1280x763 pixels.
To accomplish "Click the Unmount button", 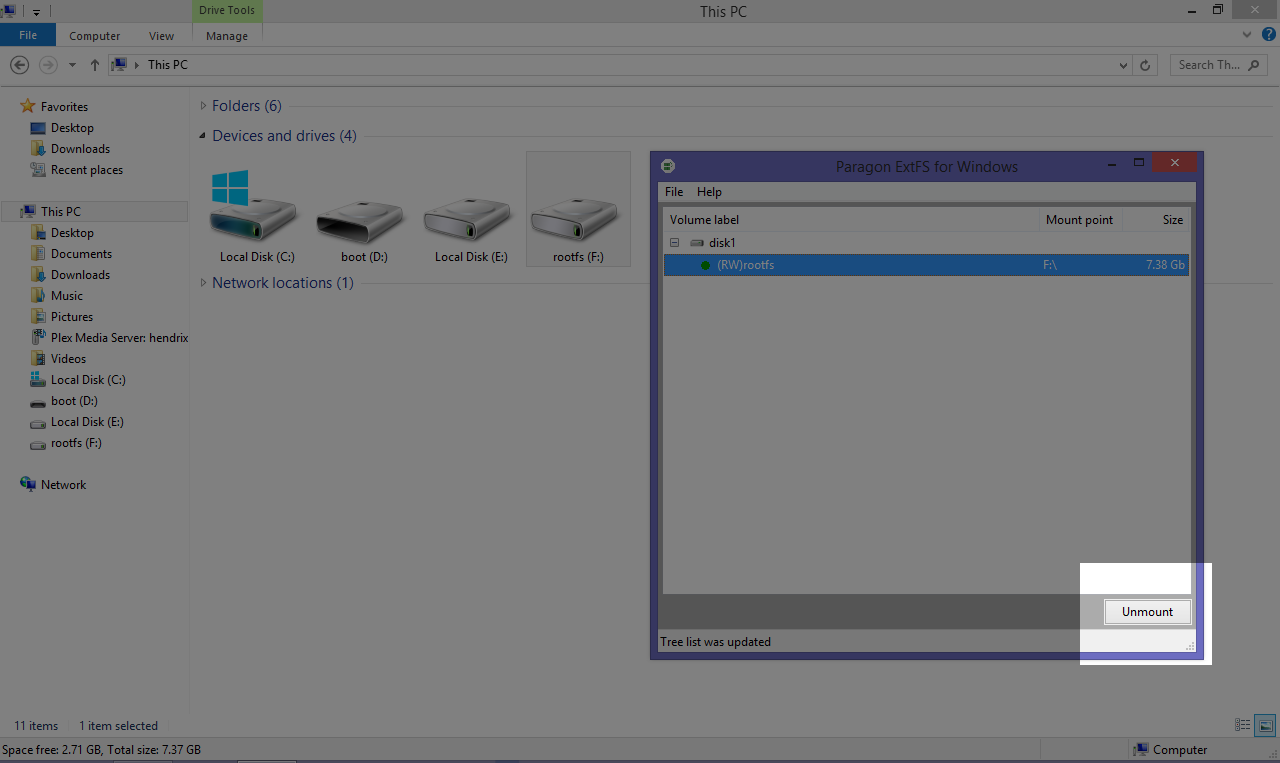I will point(1147,612).
